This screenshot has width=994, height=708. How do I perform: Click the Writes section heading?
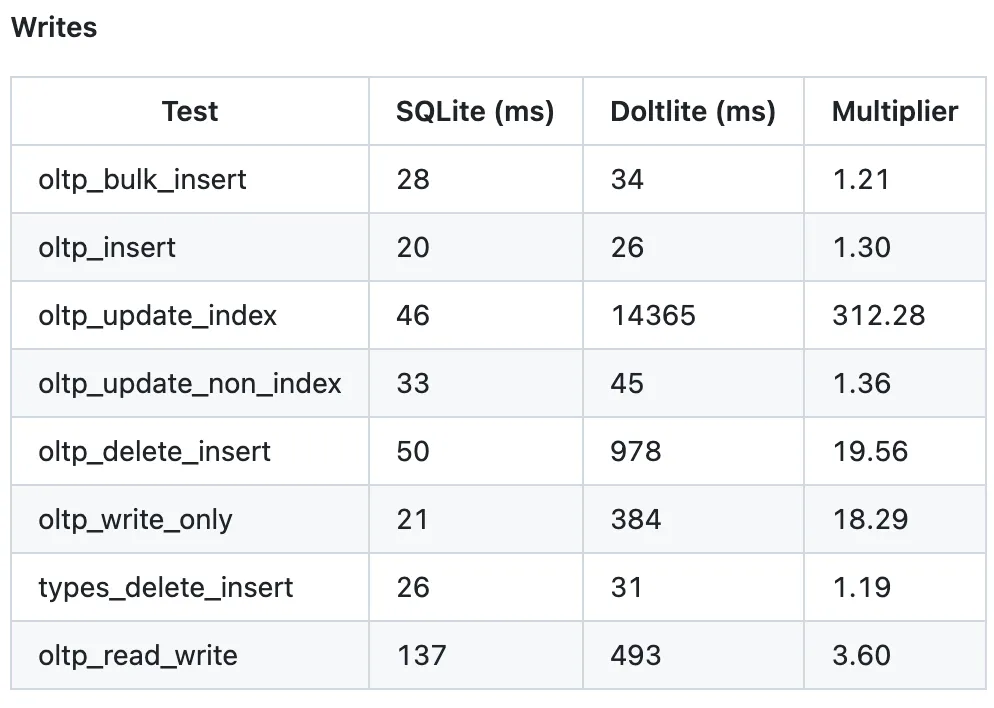point(54,28)
